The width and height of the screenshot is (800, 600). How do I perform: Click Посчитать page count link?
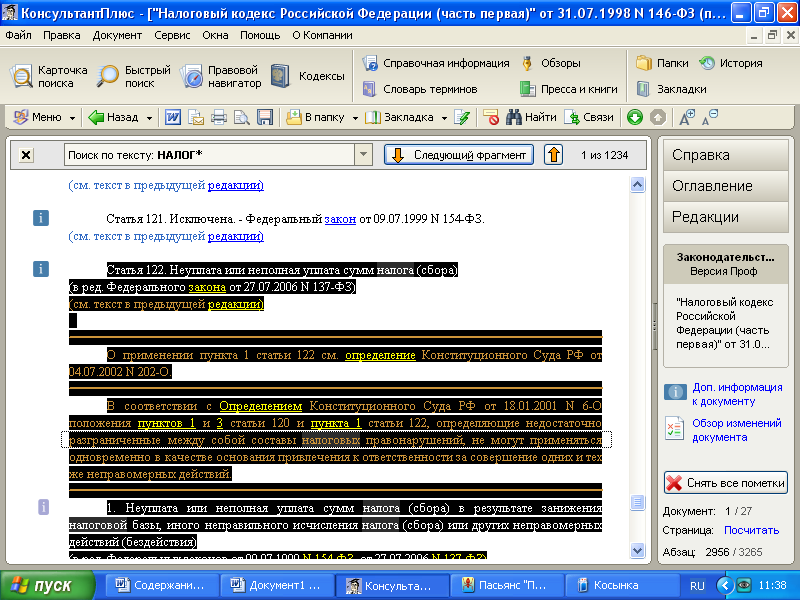752,530
